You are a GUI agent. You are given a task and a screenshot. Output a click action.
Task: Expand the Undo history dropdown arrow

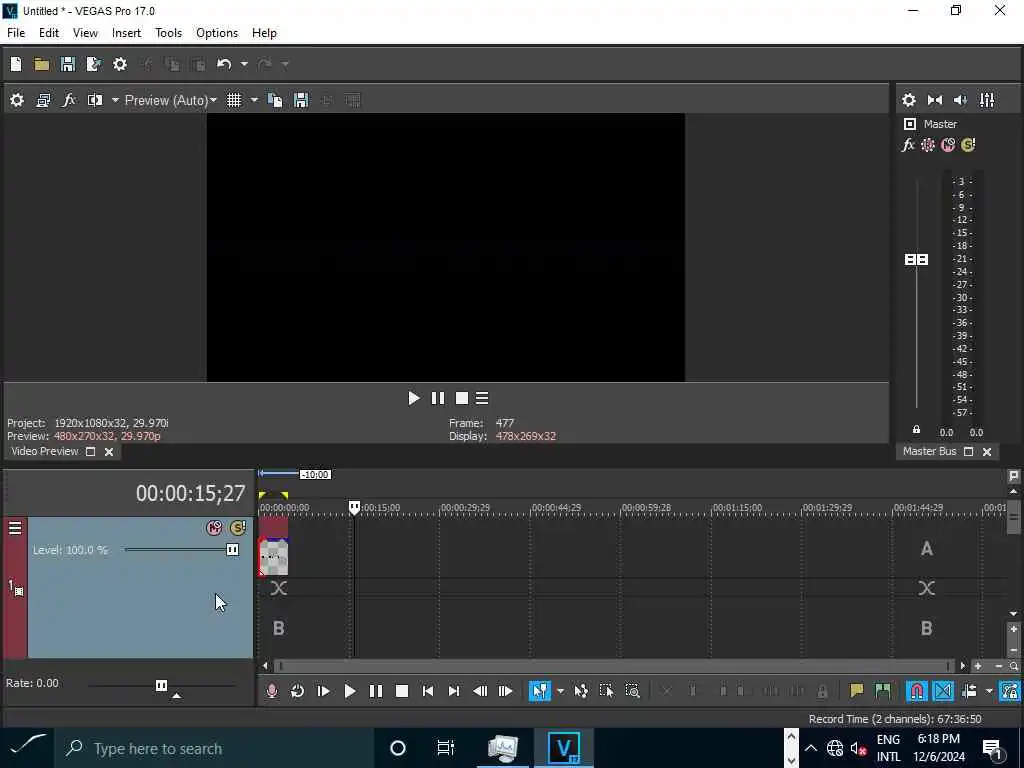click(x=244, y=64)
